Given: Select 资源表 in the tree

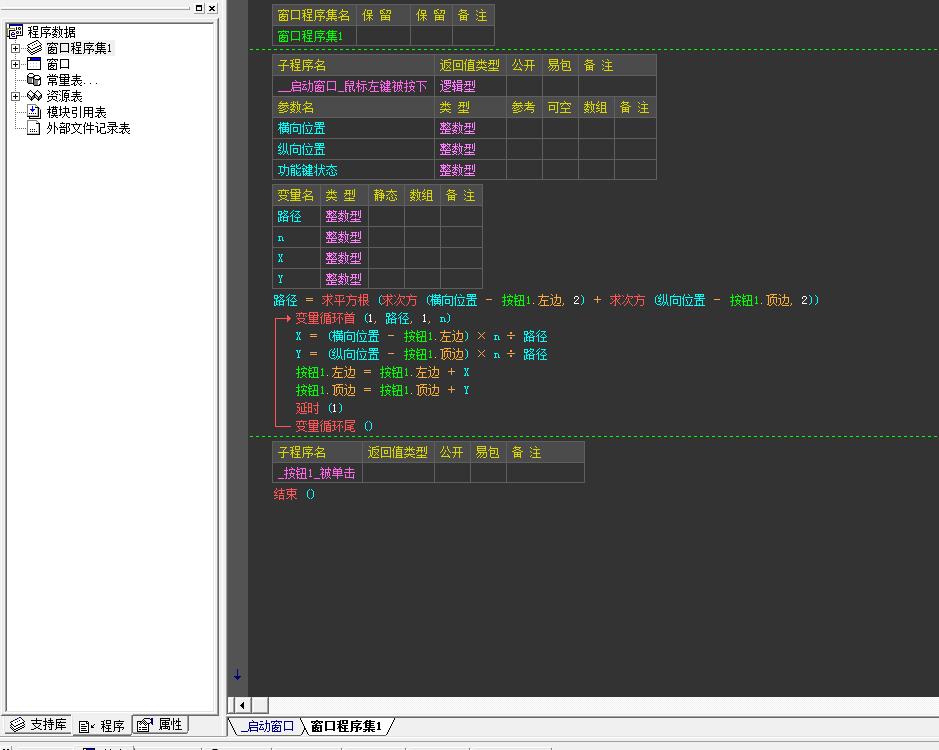Looking at the screenshot, I should pos(64,96).
